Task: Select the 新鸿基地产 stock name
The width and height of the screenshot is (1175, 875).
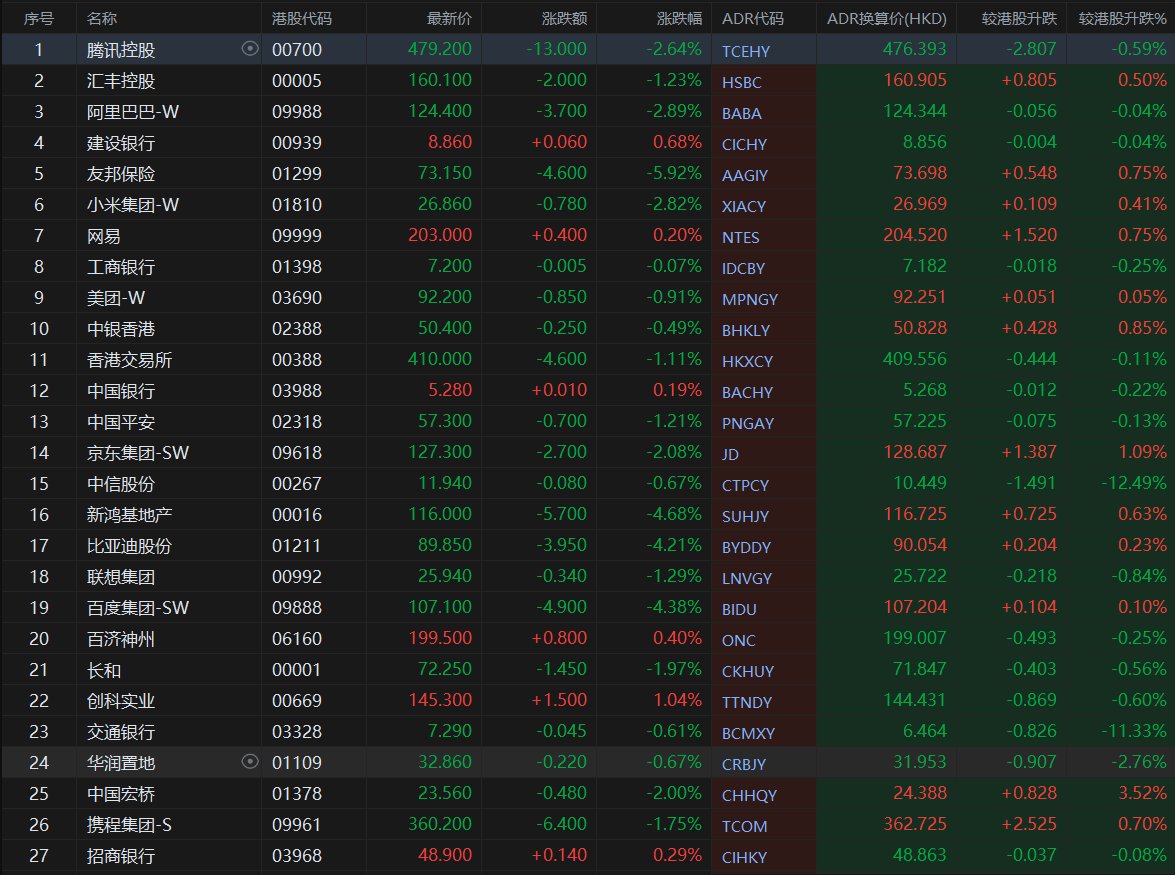Action: pos(130,515)
